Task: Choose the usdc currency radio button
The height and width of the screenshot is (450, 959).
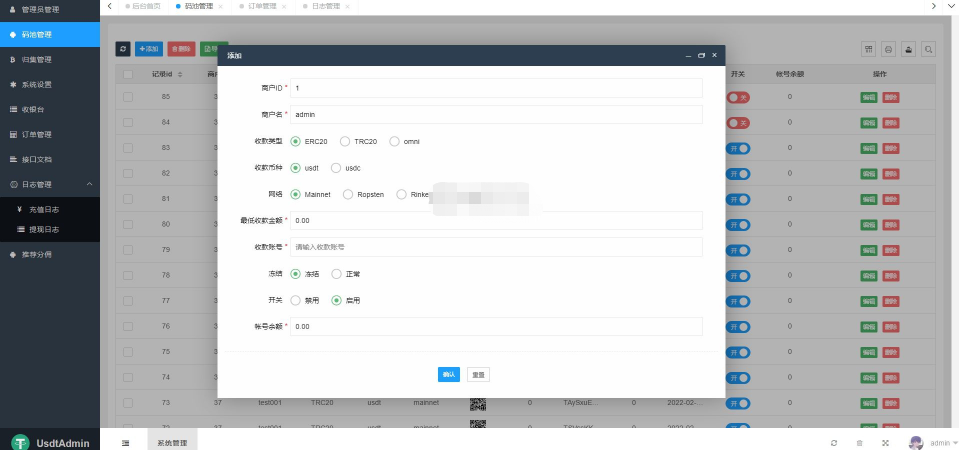Action: coord(336,168)
